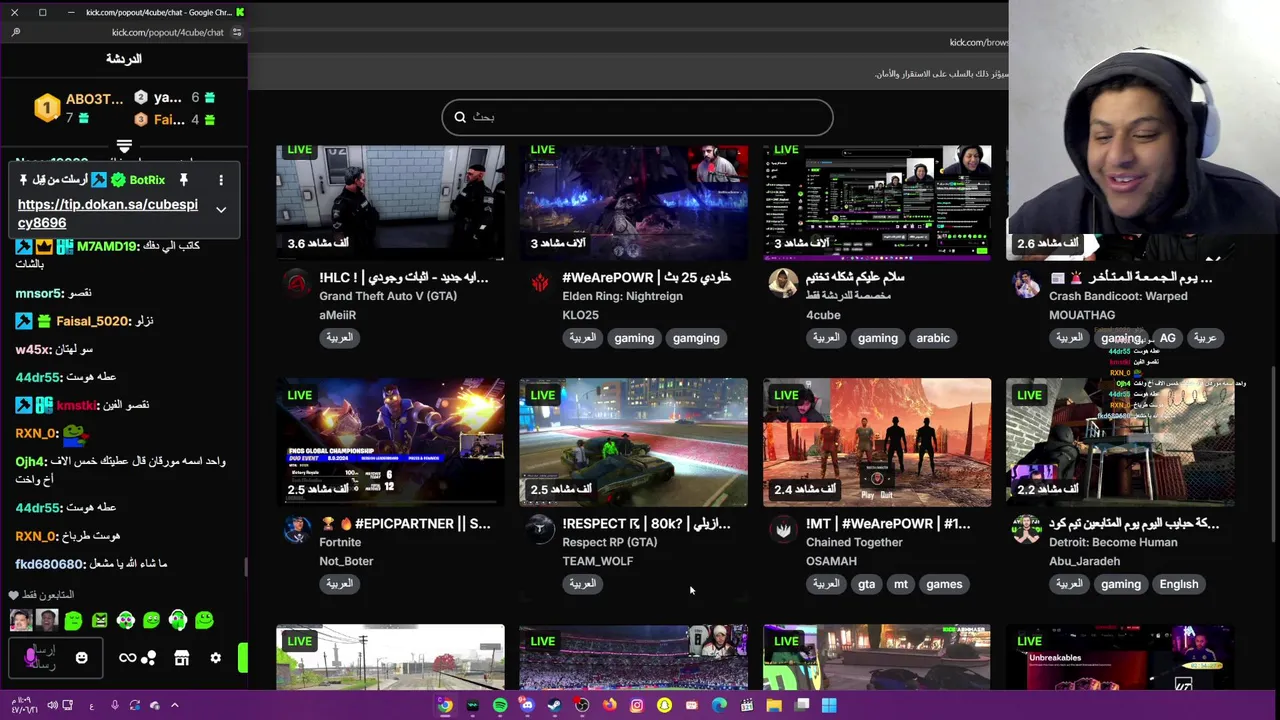
Task: Open chat settings gear icon
Action: pyautogui.click(x=215, y=658)
